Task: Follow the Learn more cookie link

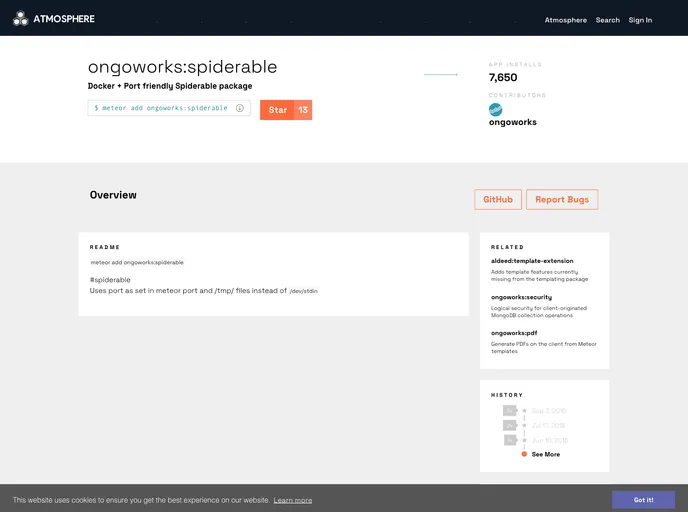Action: pyautogui.click(x=293, y=500)
